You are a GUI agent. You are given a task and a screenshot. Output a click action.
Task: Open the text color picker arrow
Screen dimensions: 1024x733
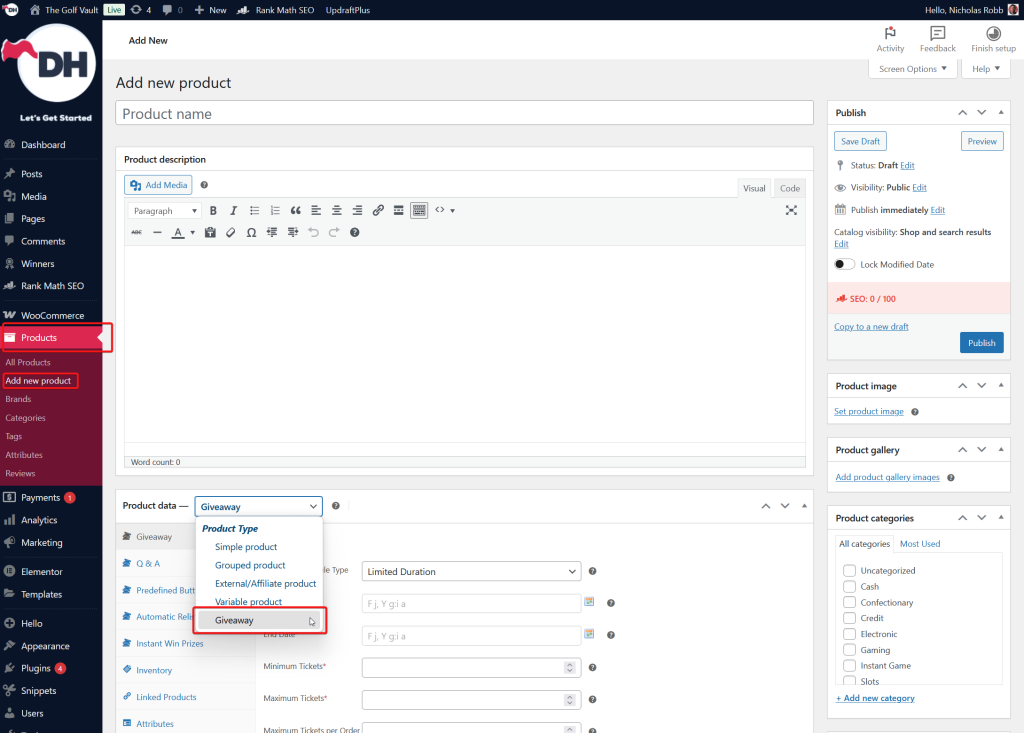192,233
